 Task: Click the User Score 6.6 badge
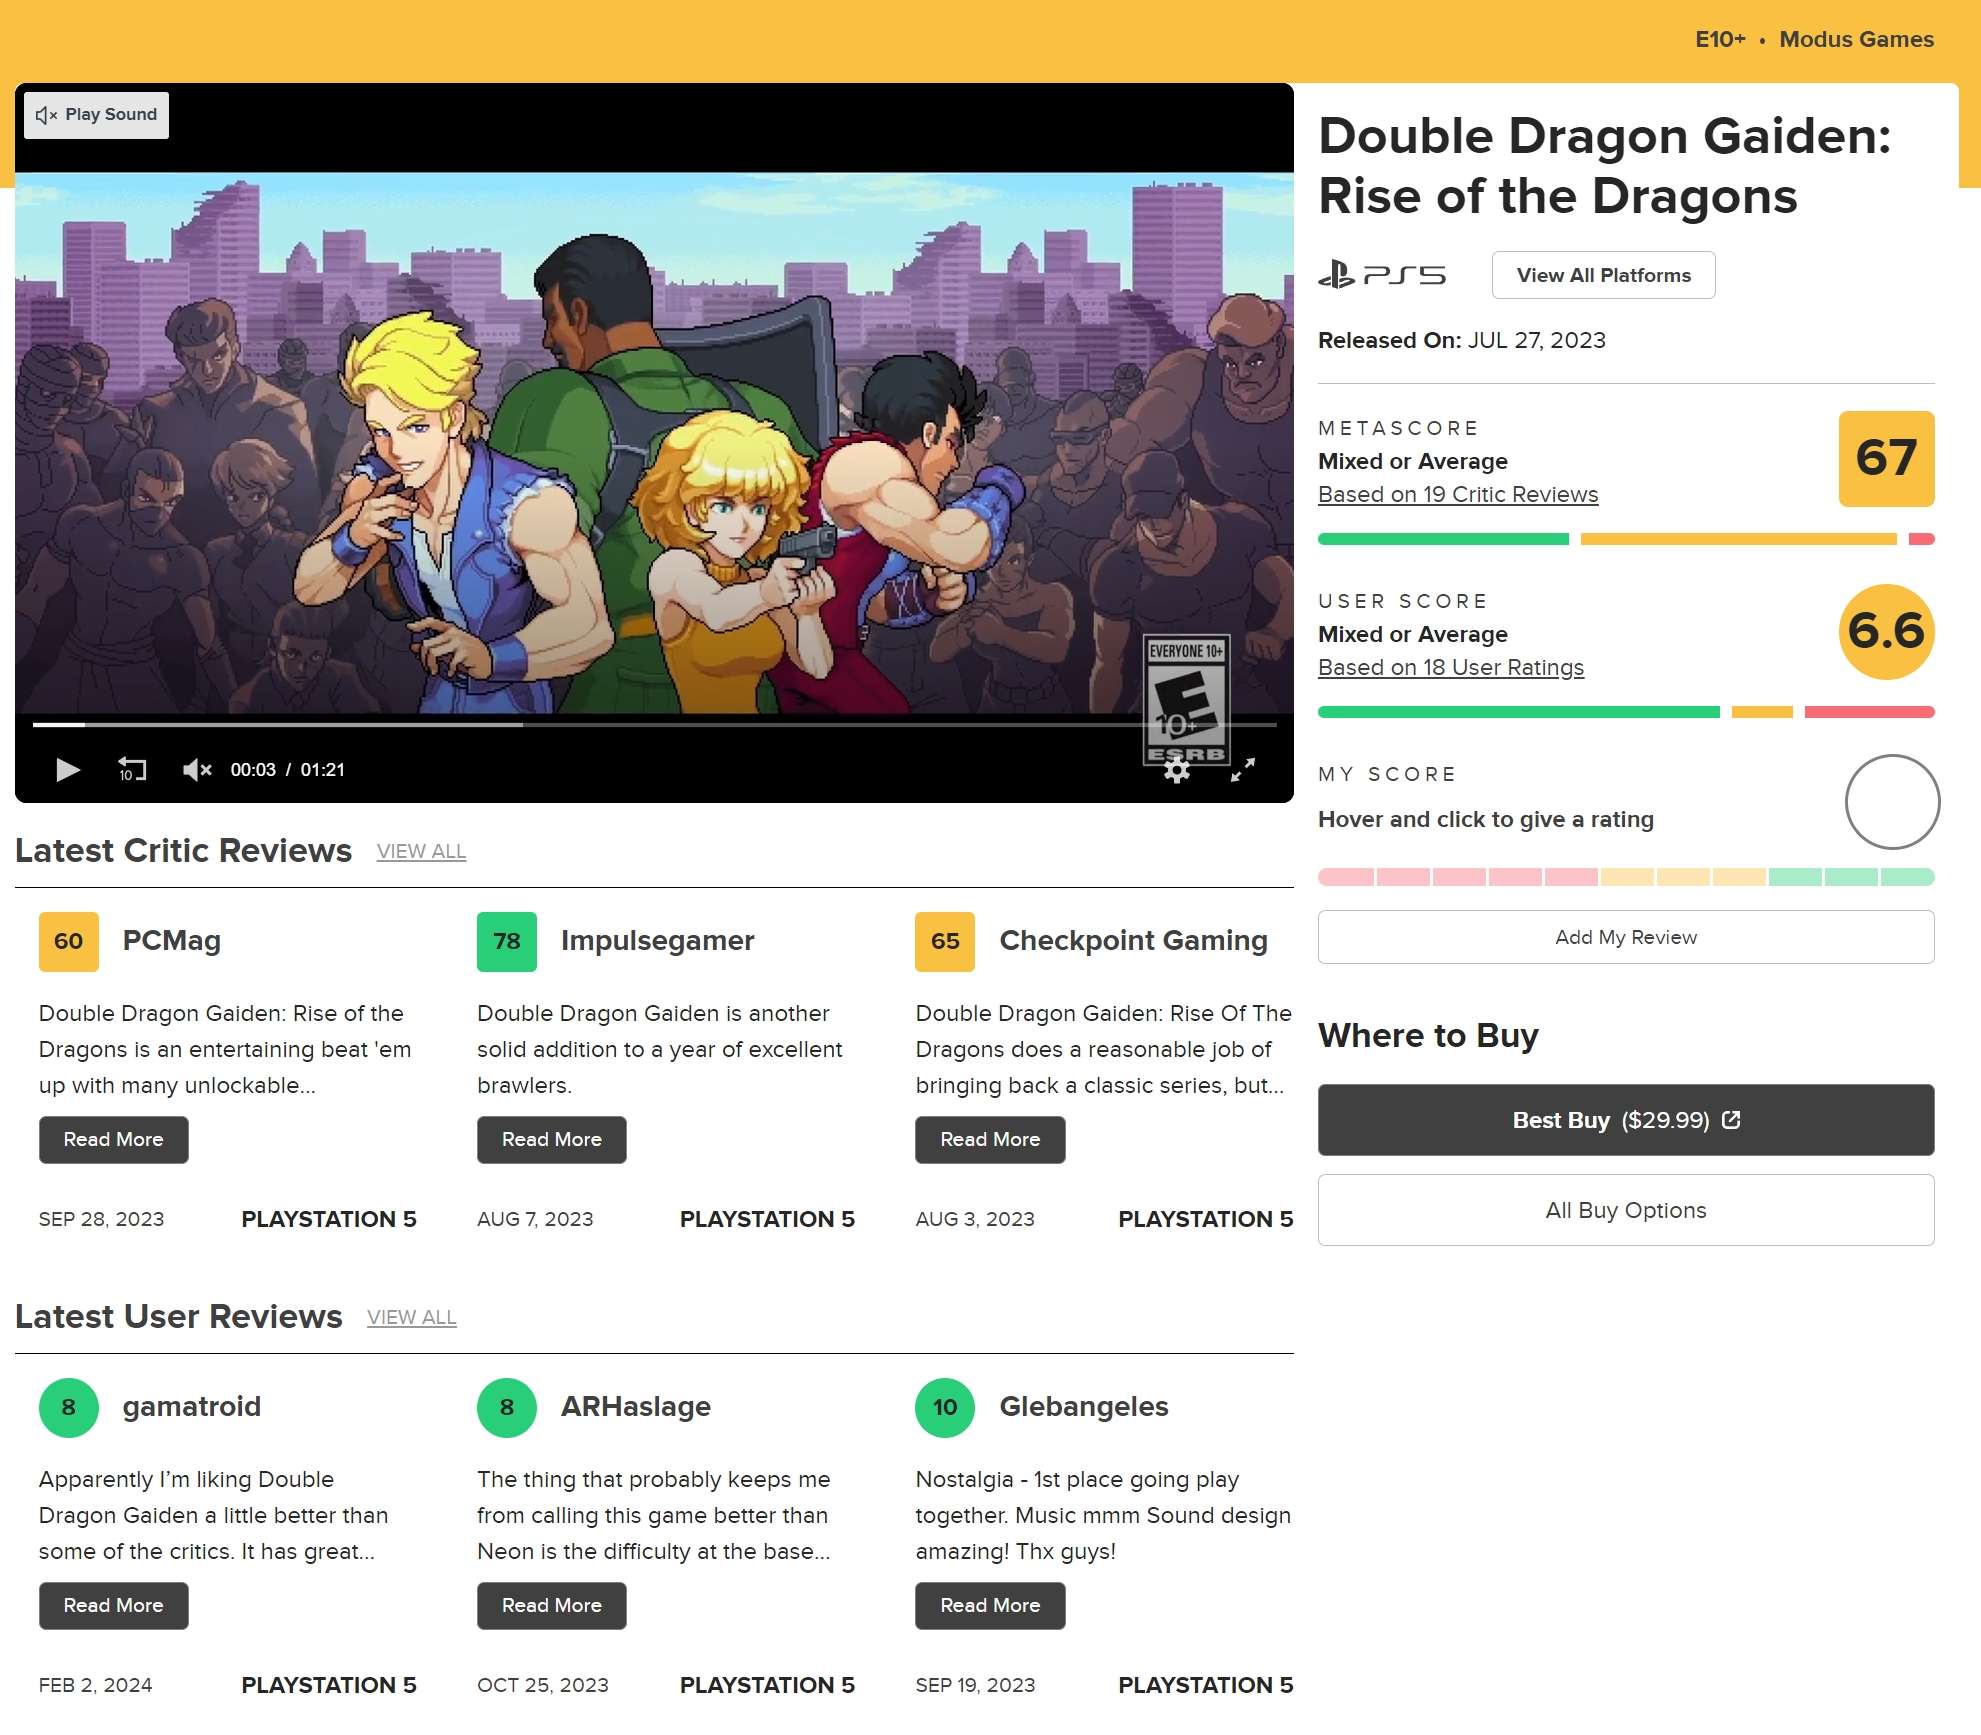tap(1886, 631)
